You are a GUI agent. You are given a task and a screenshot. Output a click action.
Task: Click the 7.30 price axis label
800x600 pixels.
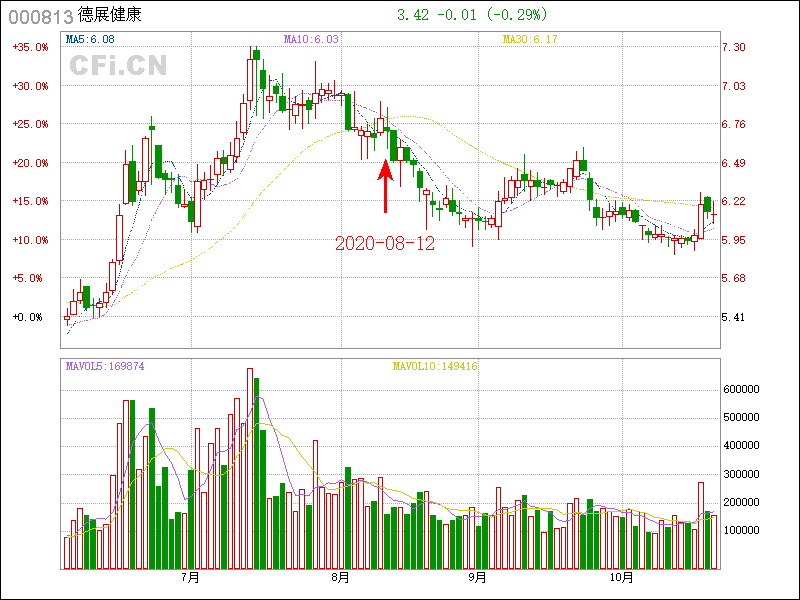coord(733,47)
